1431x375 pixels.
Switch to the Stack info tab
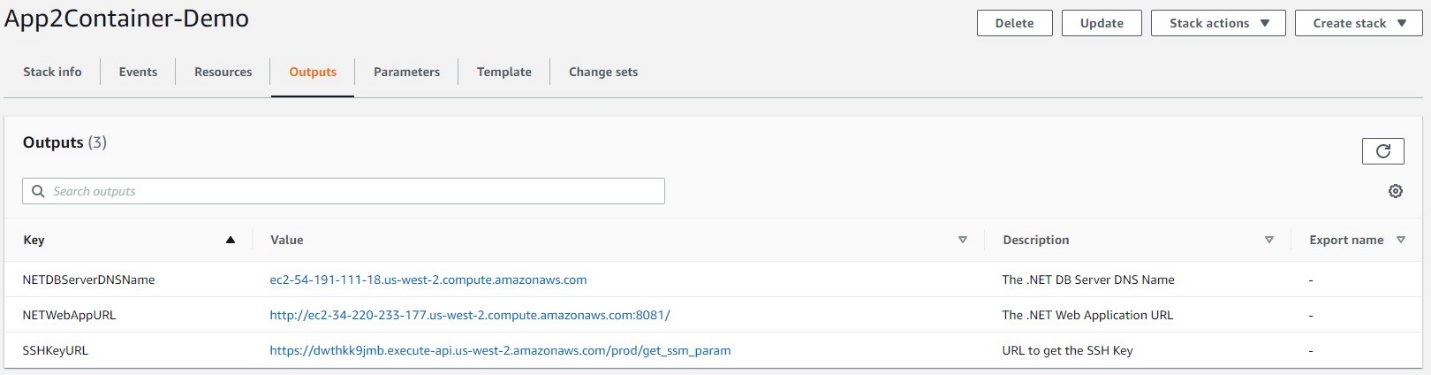[x=52, y=72]
